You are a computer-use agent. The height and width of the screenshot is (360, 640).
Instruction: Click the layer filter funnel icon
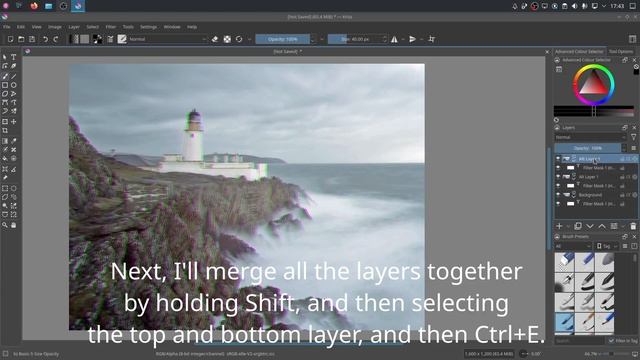coord(633,137)
